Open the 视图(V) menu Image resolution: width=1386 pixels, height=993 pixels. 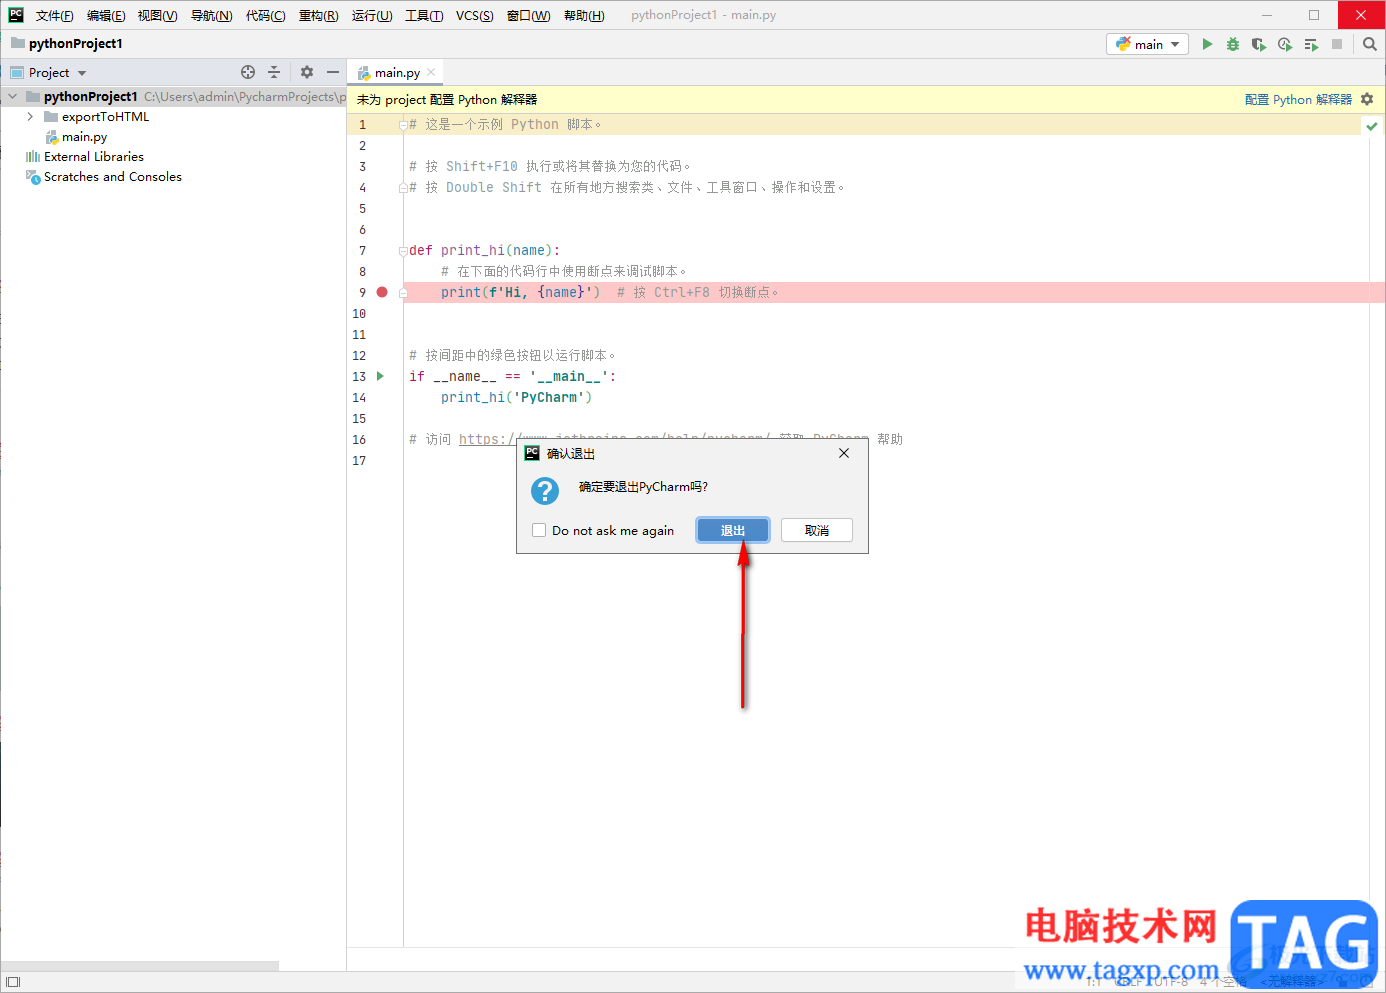[x=157, y=15]
